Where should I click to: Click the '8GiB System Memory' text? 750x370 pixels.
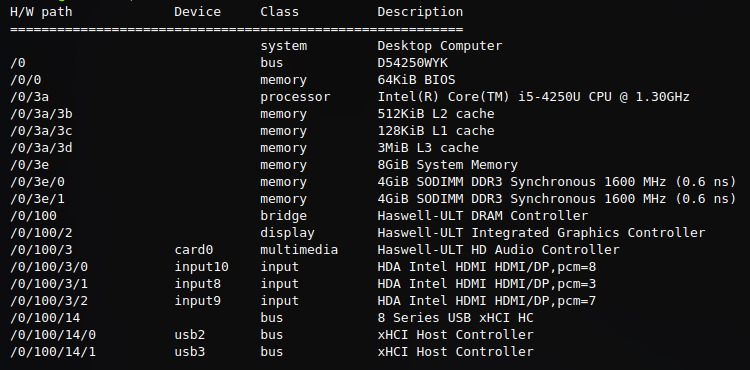[x=447, y=165]
